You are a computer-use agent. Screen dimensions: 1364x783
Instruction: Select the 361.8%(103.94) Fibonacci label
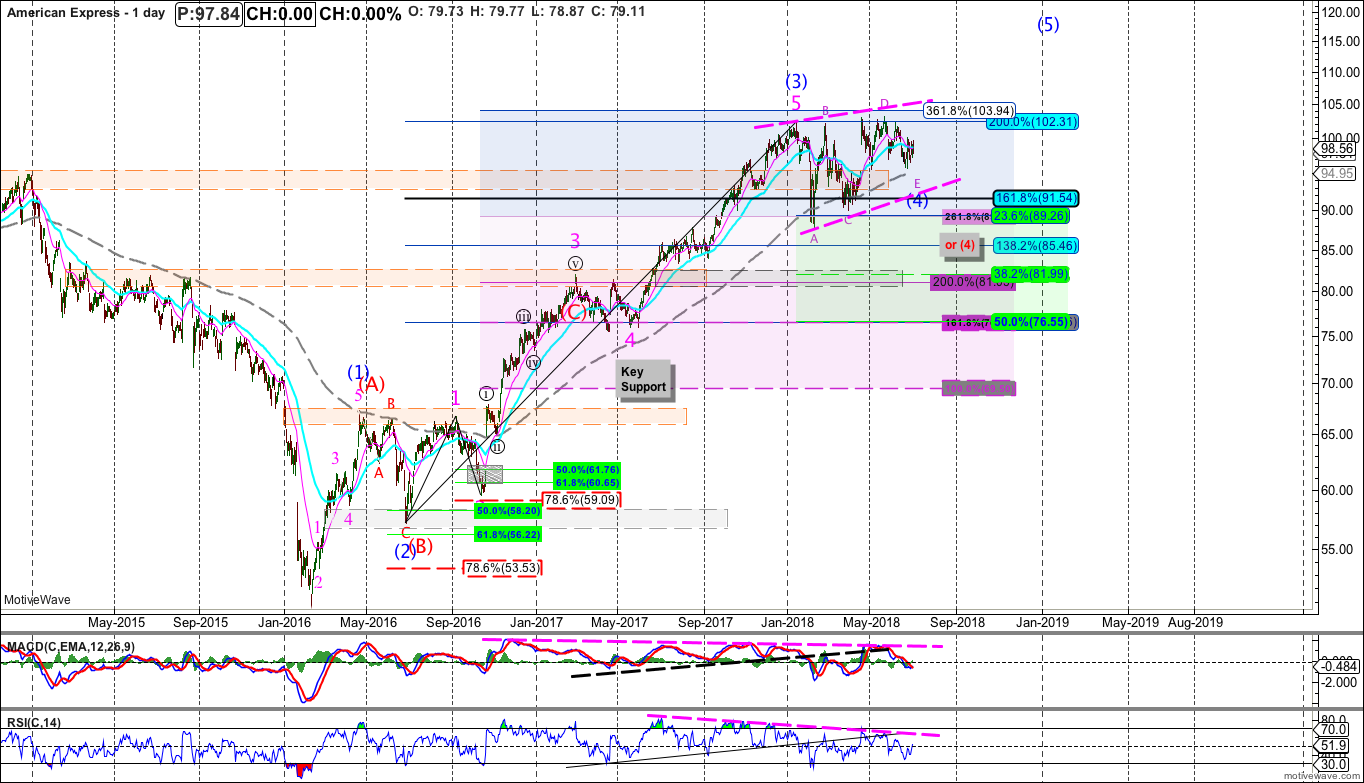click(x=969, y=110)
